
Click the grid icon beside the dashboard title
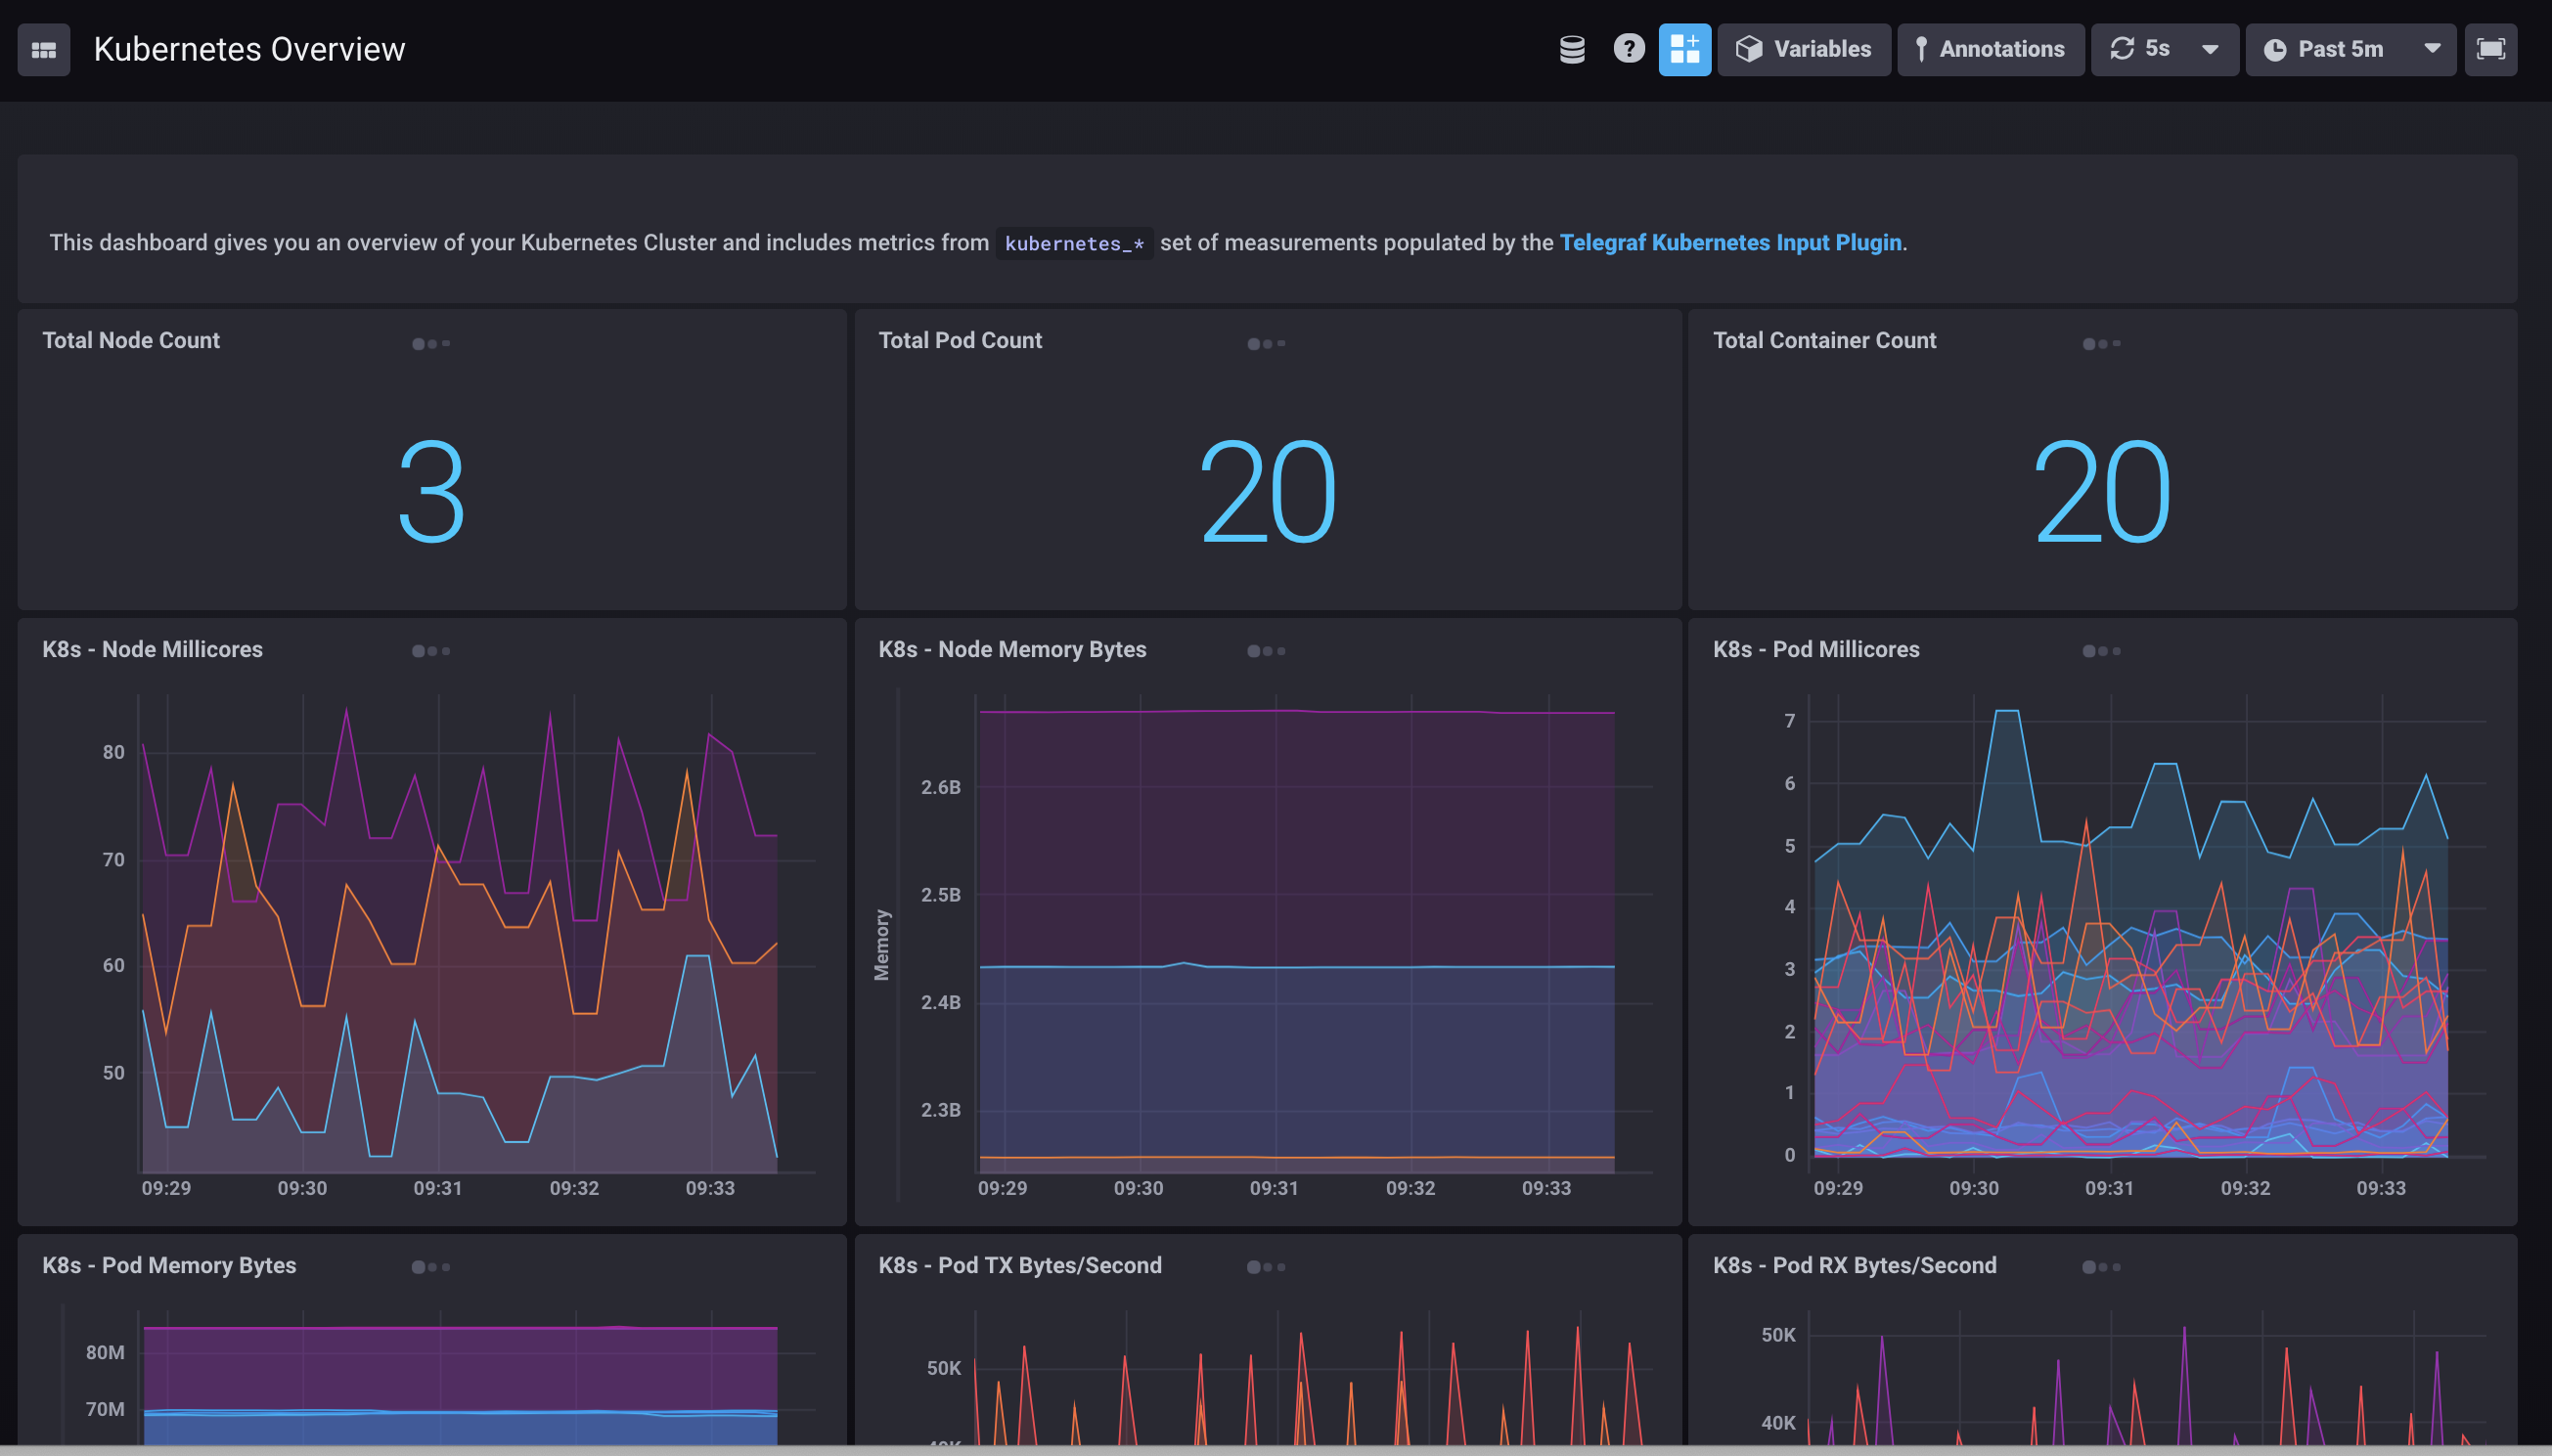point(43,48)
